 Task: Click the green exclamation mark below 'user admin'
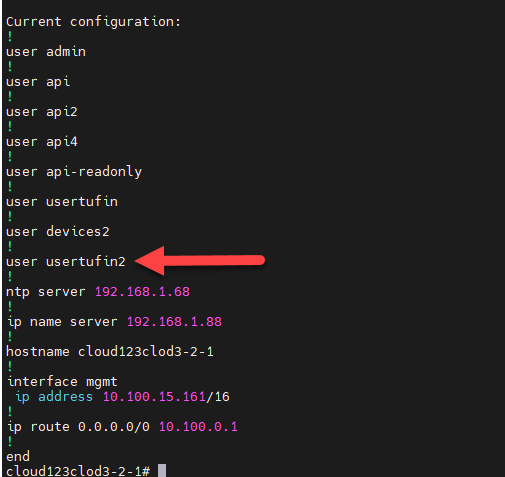pyautogui.click(x=10, y=66)
